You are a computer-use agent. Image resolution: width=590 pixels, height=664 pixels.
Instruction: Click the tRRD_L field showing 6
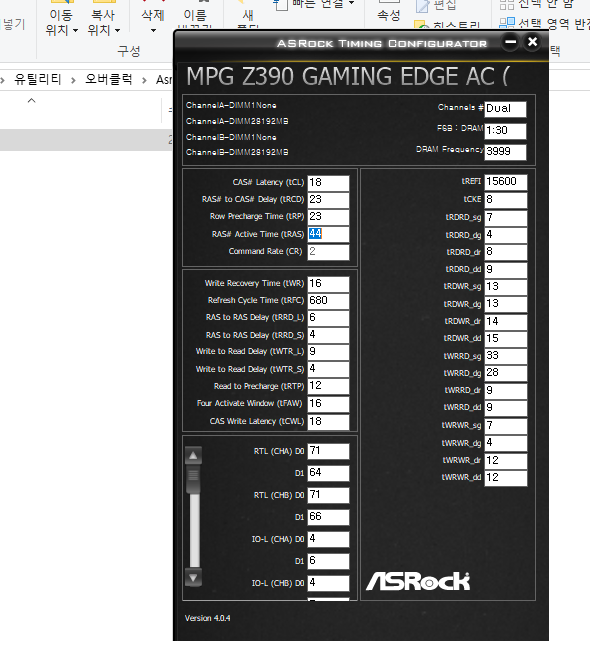(x=328, y=318)
